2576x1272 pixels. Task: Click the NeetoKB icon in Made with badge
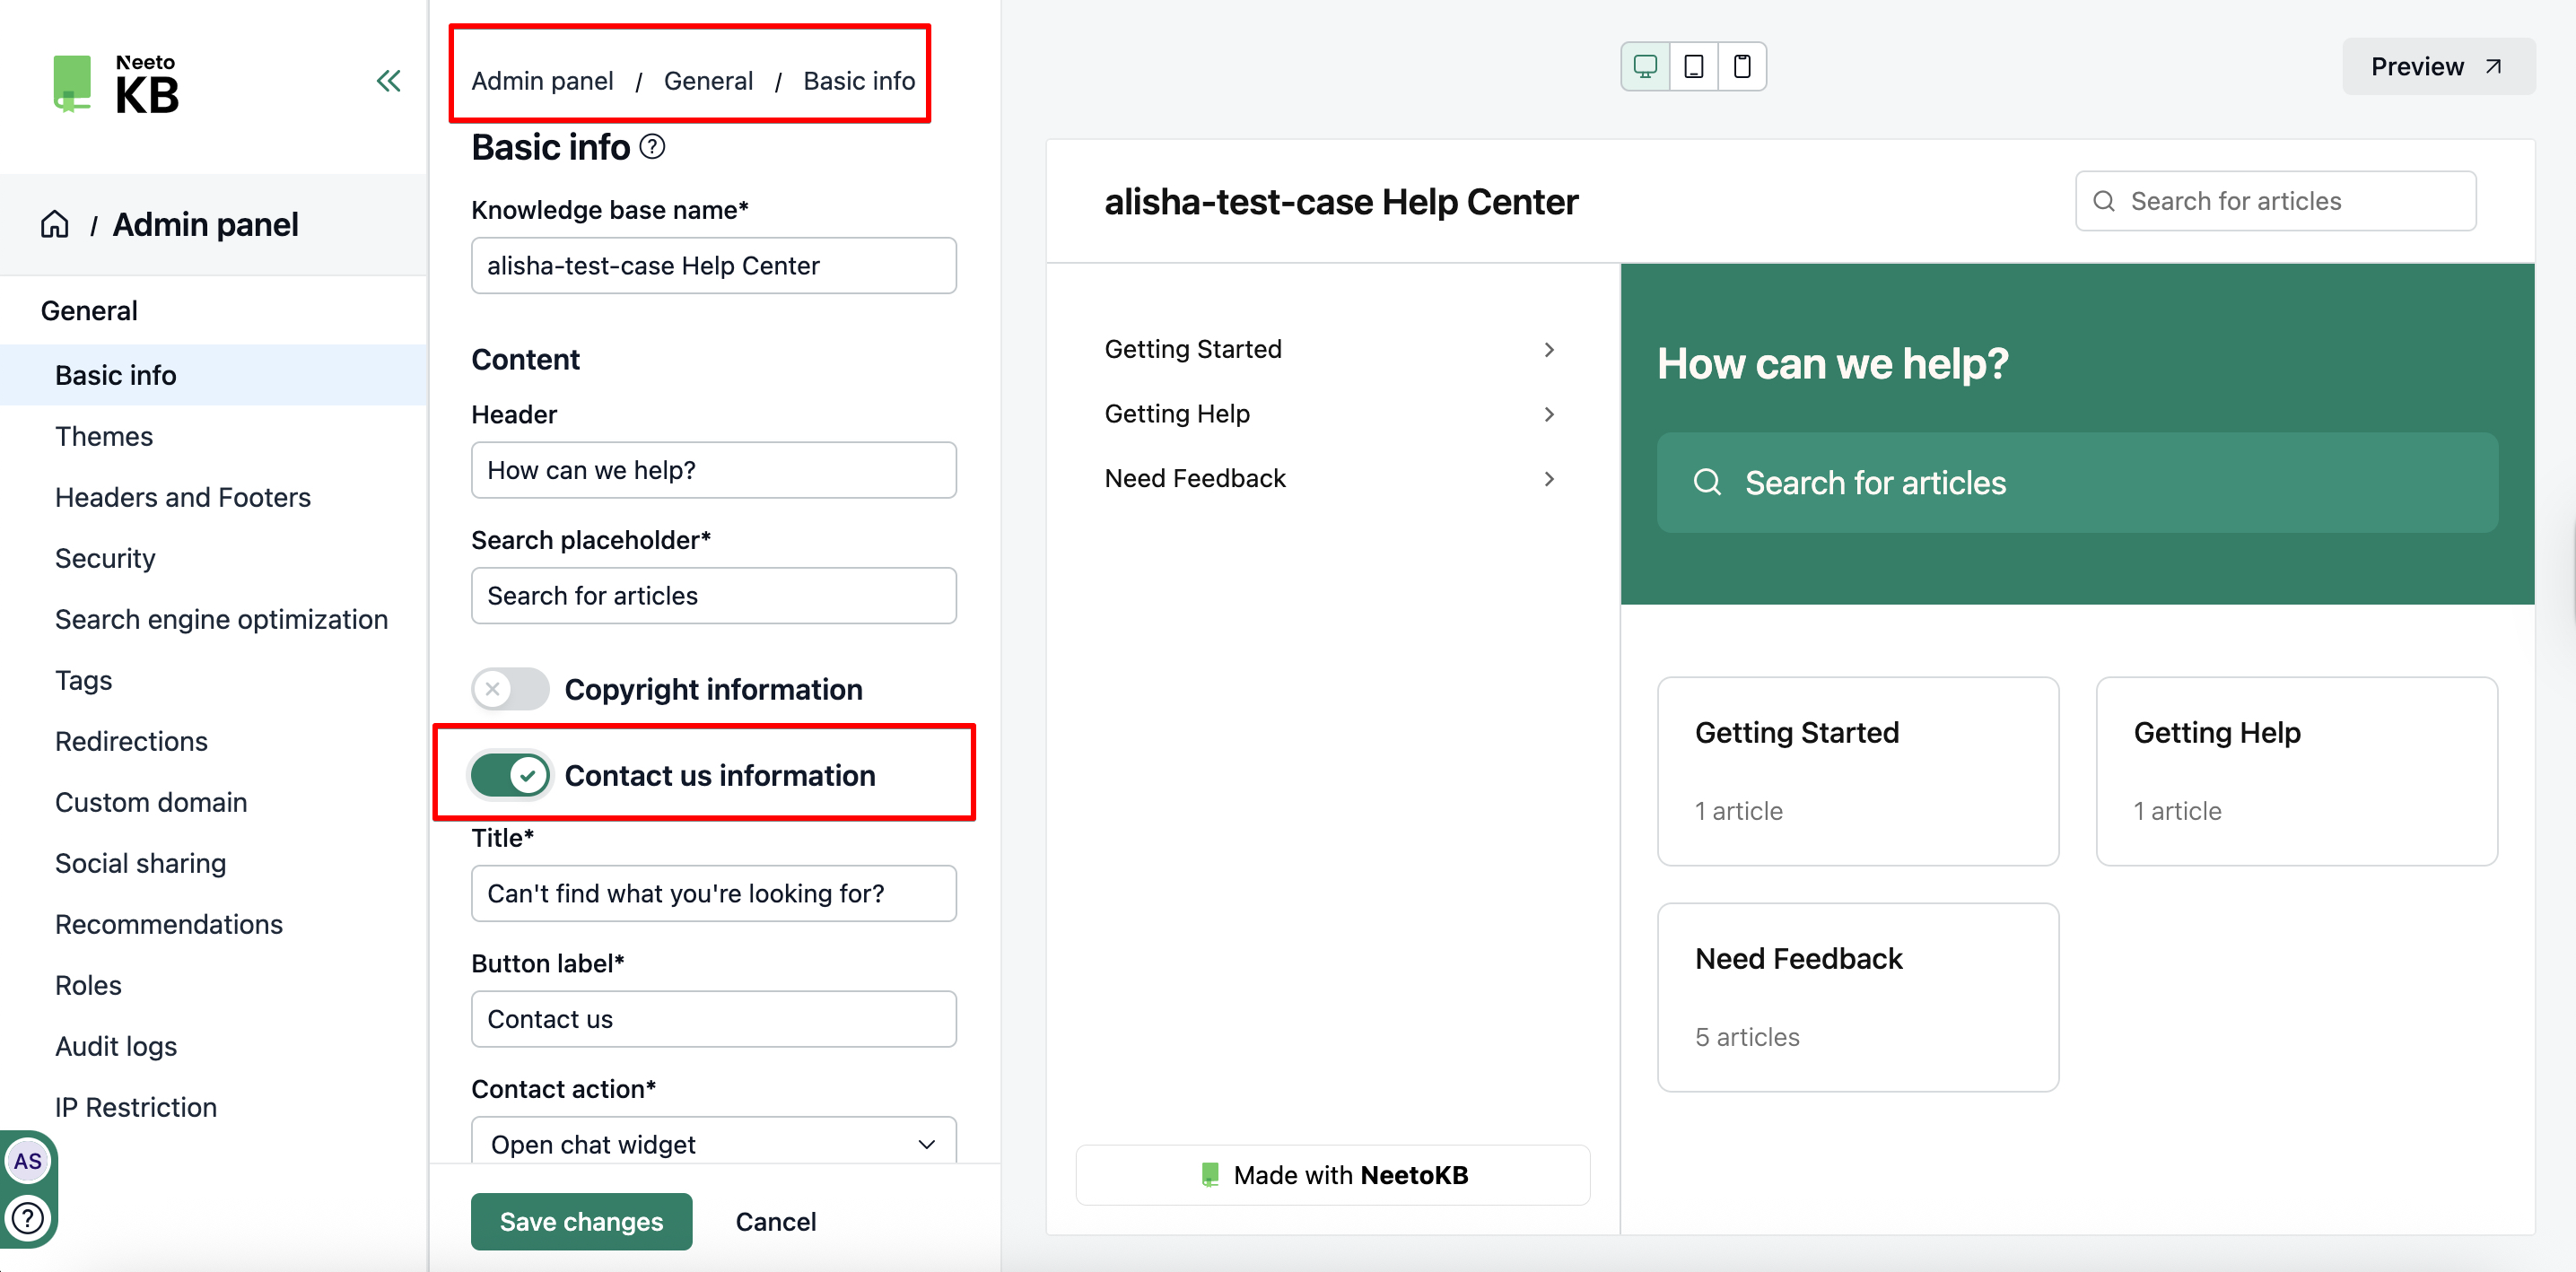click(x=1210, y=1175)
